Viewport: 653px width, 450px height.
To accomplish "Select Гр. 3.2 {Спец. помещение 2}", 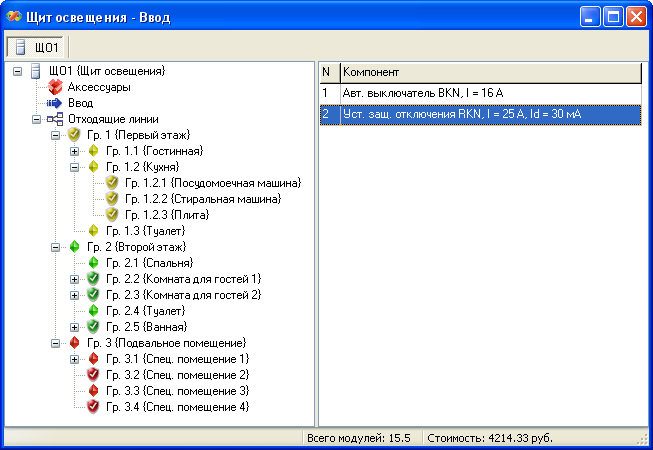I will (x=177, y=375).
